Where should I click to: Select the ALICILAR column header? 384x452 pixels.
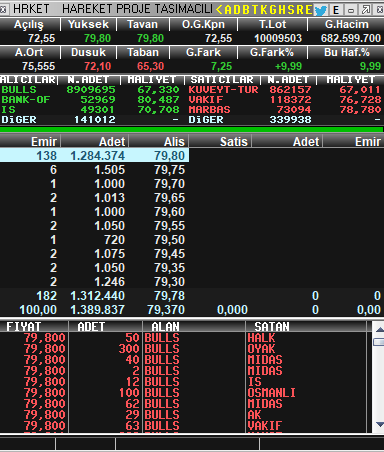28,80
